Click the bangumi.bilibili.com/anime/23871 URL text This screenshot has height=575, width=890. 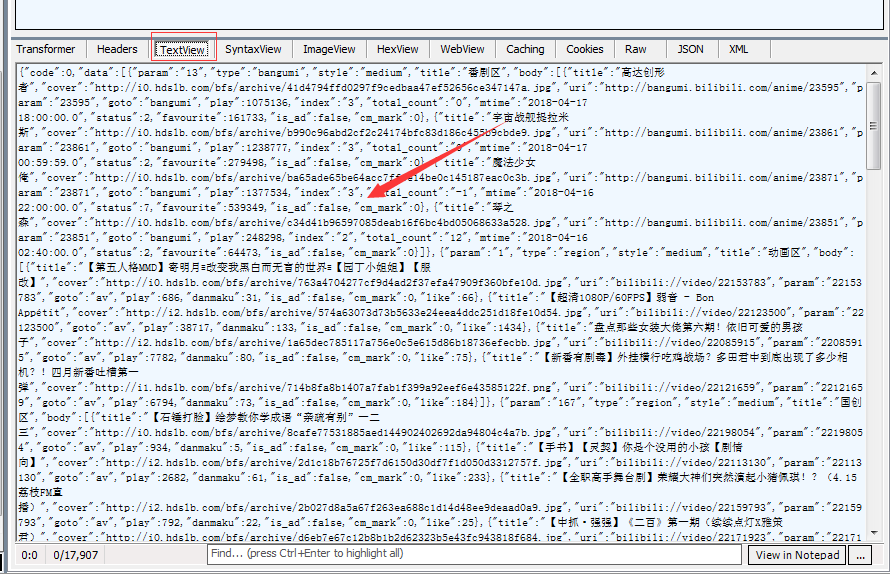pos(722,178)
